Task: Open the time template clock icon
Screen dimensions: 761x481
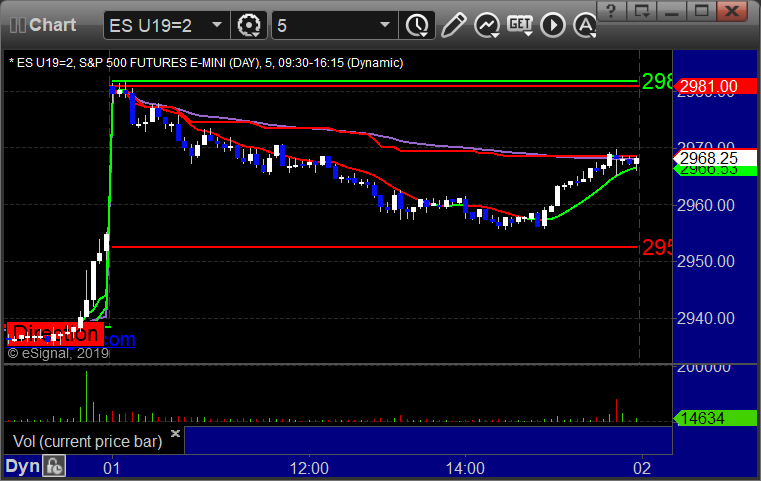Action: point(417,25)
